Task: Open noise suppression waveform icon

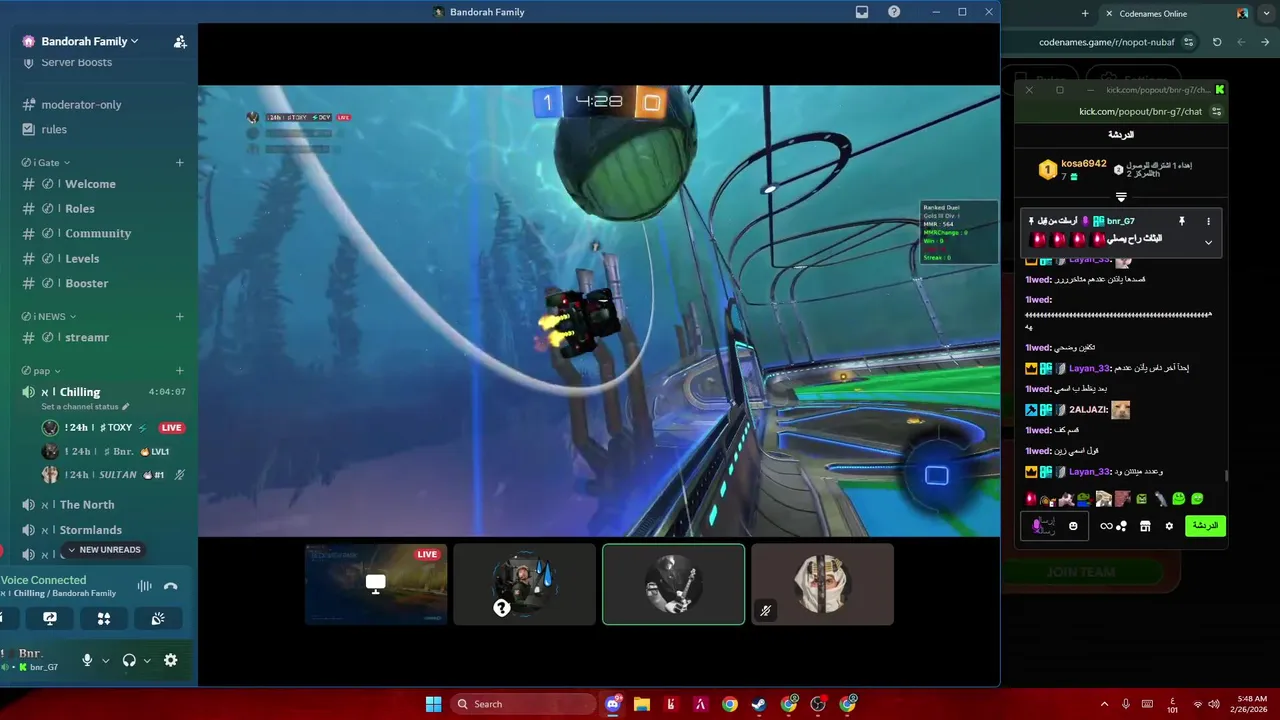Action: 145,586
